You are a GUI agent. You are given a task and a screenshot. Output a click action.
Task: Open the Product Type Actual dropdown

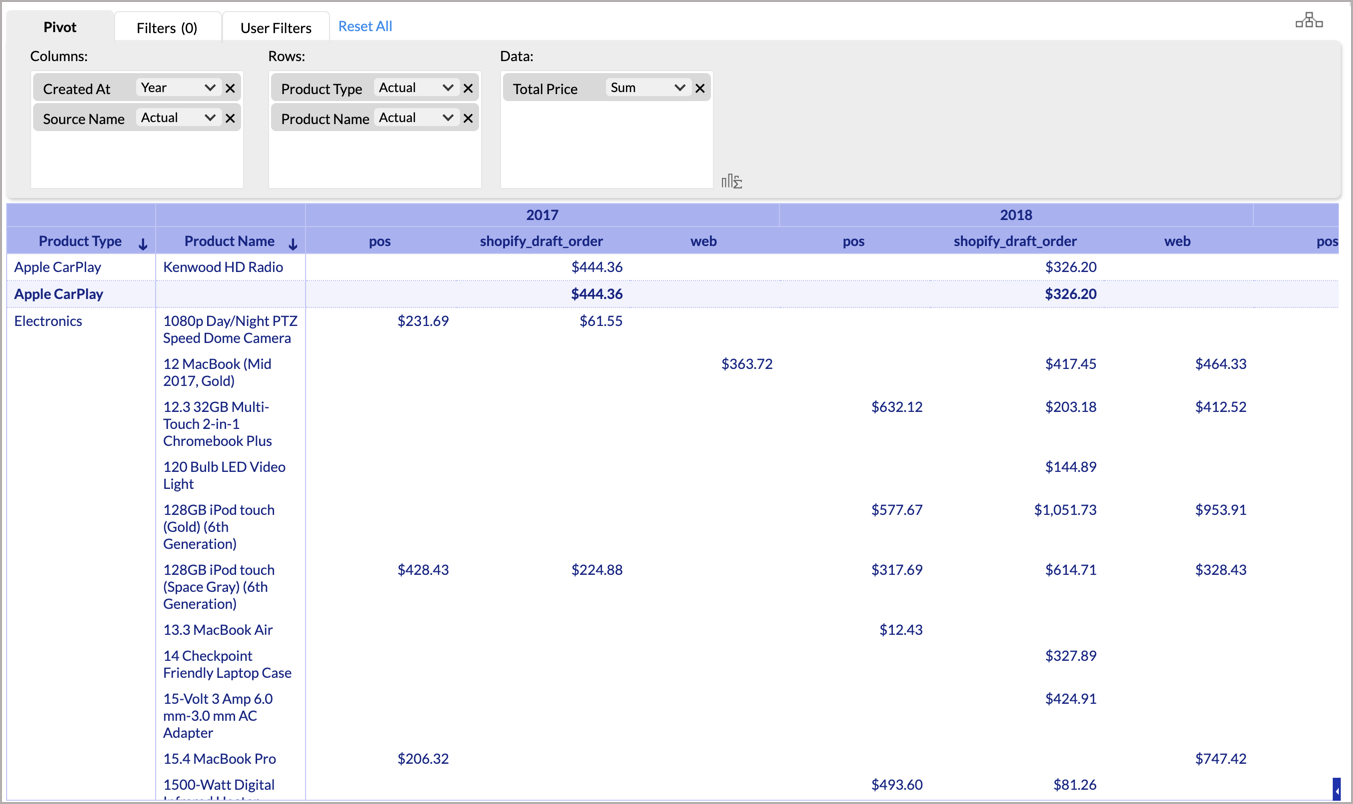pyautogui.click(x=416, y=88)
